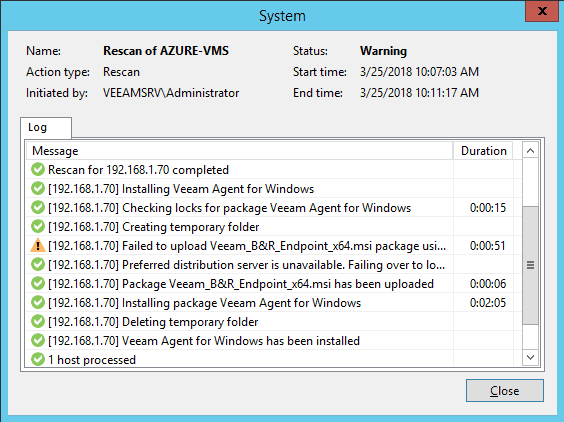Image resolution: width=564 pixels, height=422 pixels.
Task: Click the Close button
Action: tap(505, 390)
